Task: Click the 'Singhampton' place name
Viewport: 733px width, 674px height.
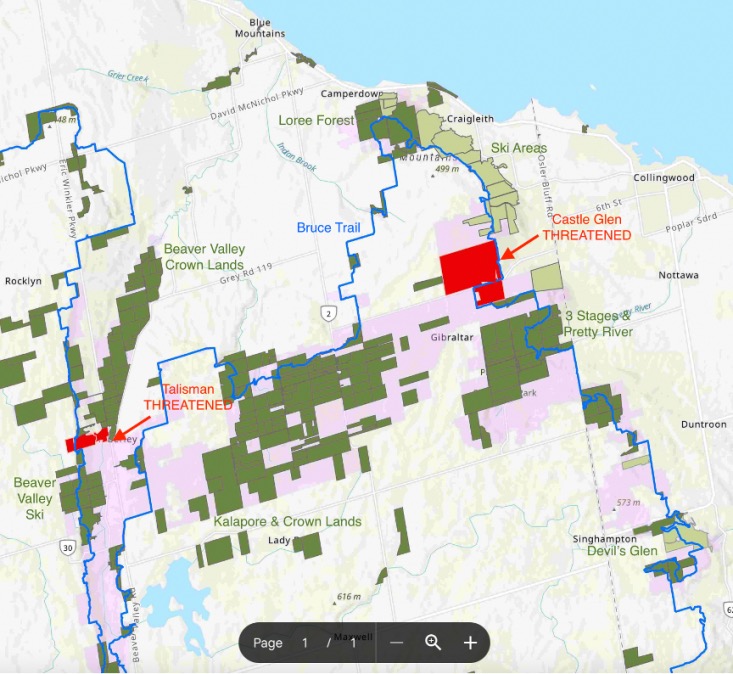Action: (x=604, y=539)
